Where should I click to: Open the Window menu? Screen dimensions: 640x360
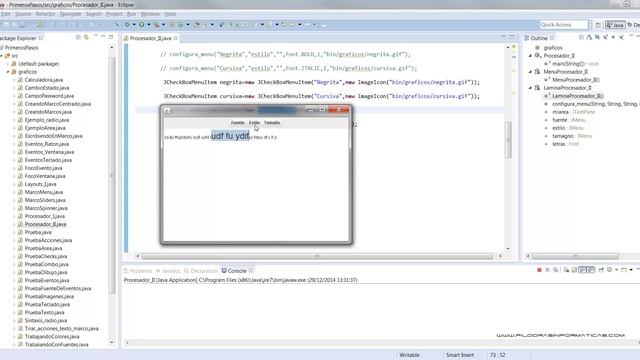(x=150, y=14)
